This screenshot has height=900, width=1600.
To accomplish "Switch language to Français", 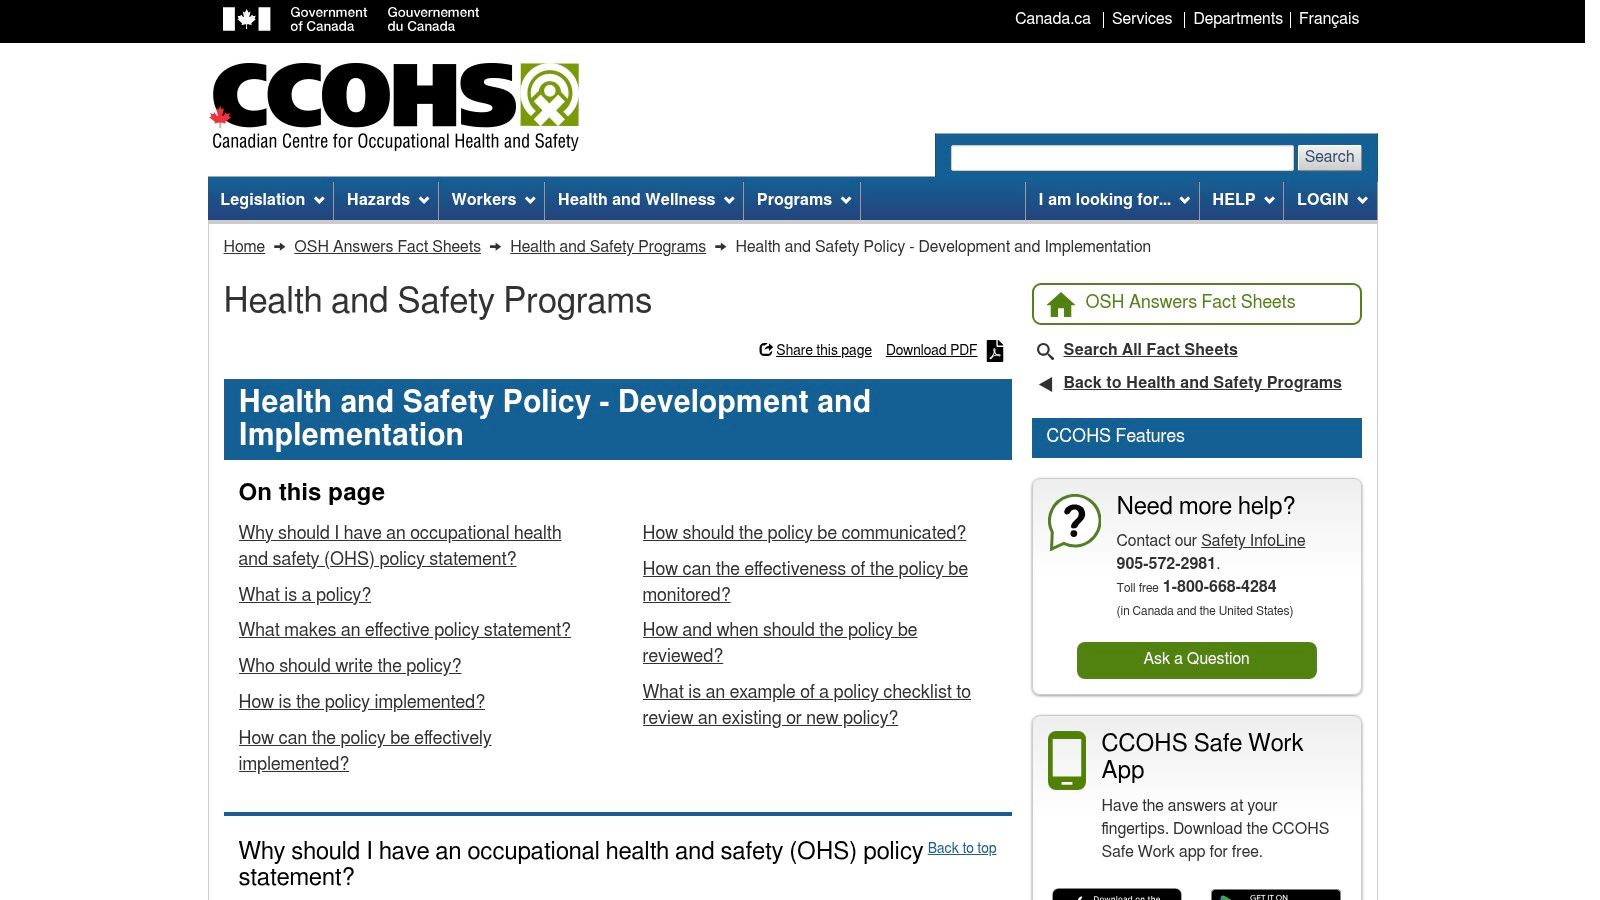I will pyautogui.click(x=1328, y=19).
